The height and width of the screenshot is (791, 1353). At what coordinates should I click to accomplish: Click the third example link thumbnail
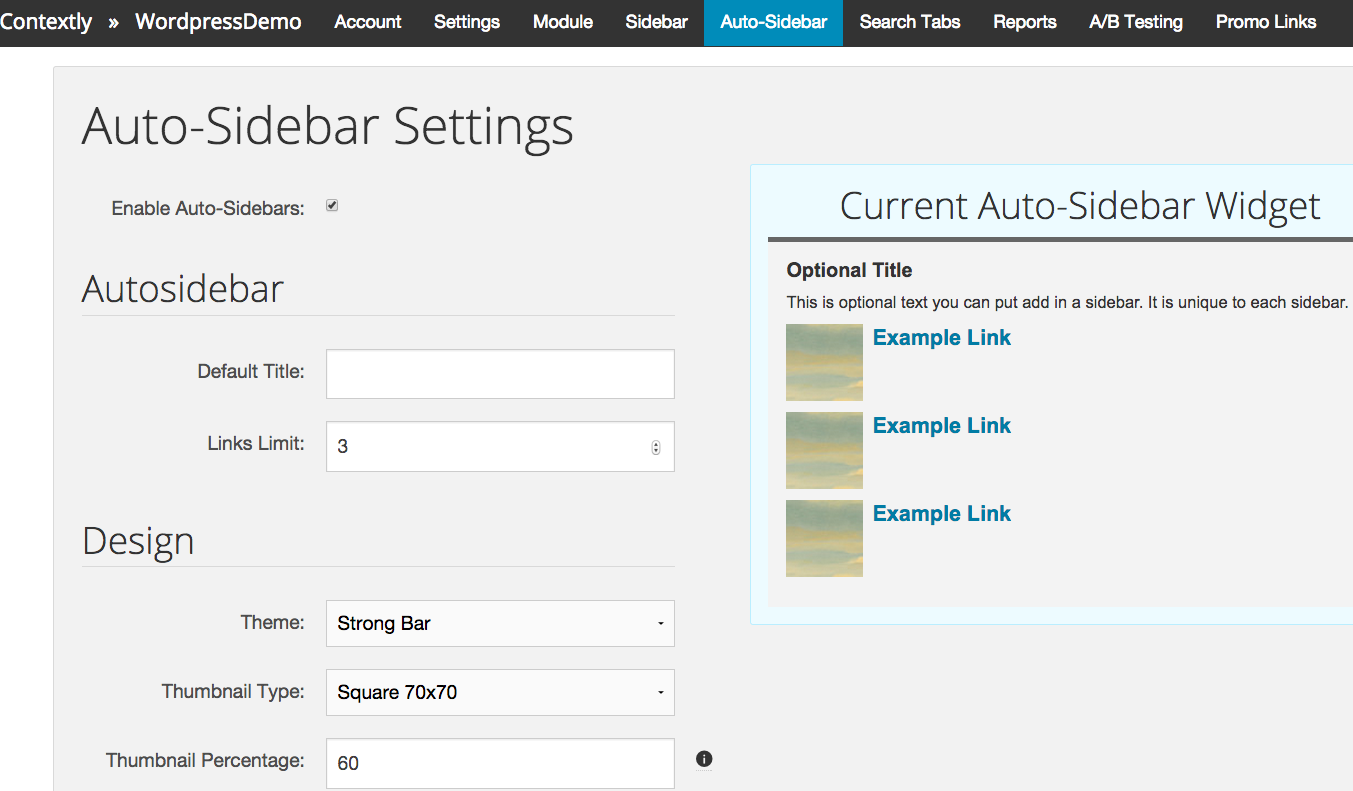coord(824,538)
